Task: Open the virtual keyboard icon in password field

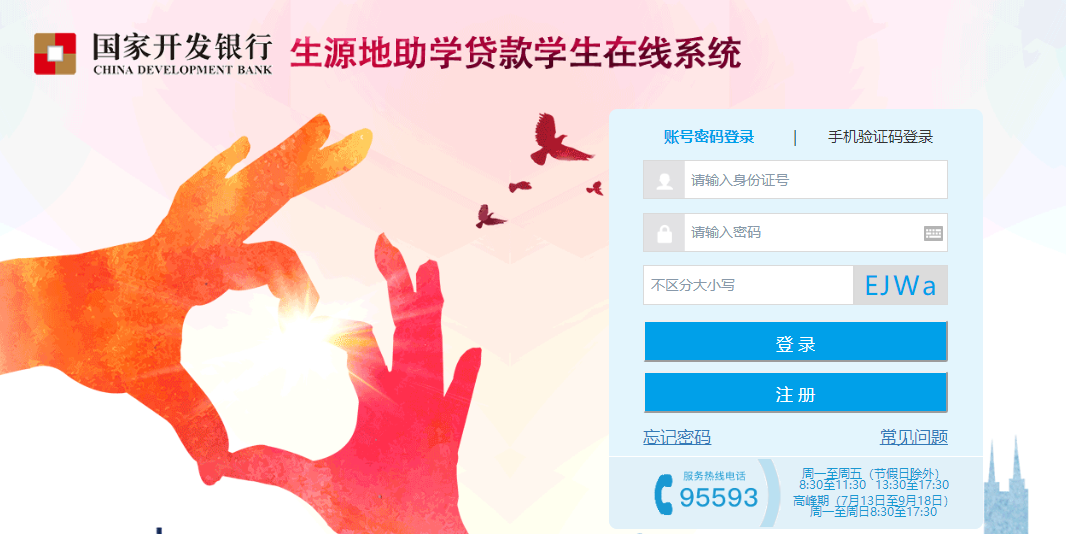Action: [x=933, y=234]
